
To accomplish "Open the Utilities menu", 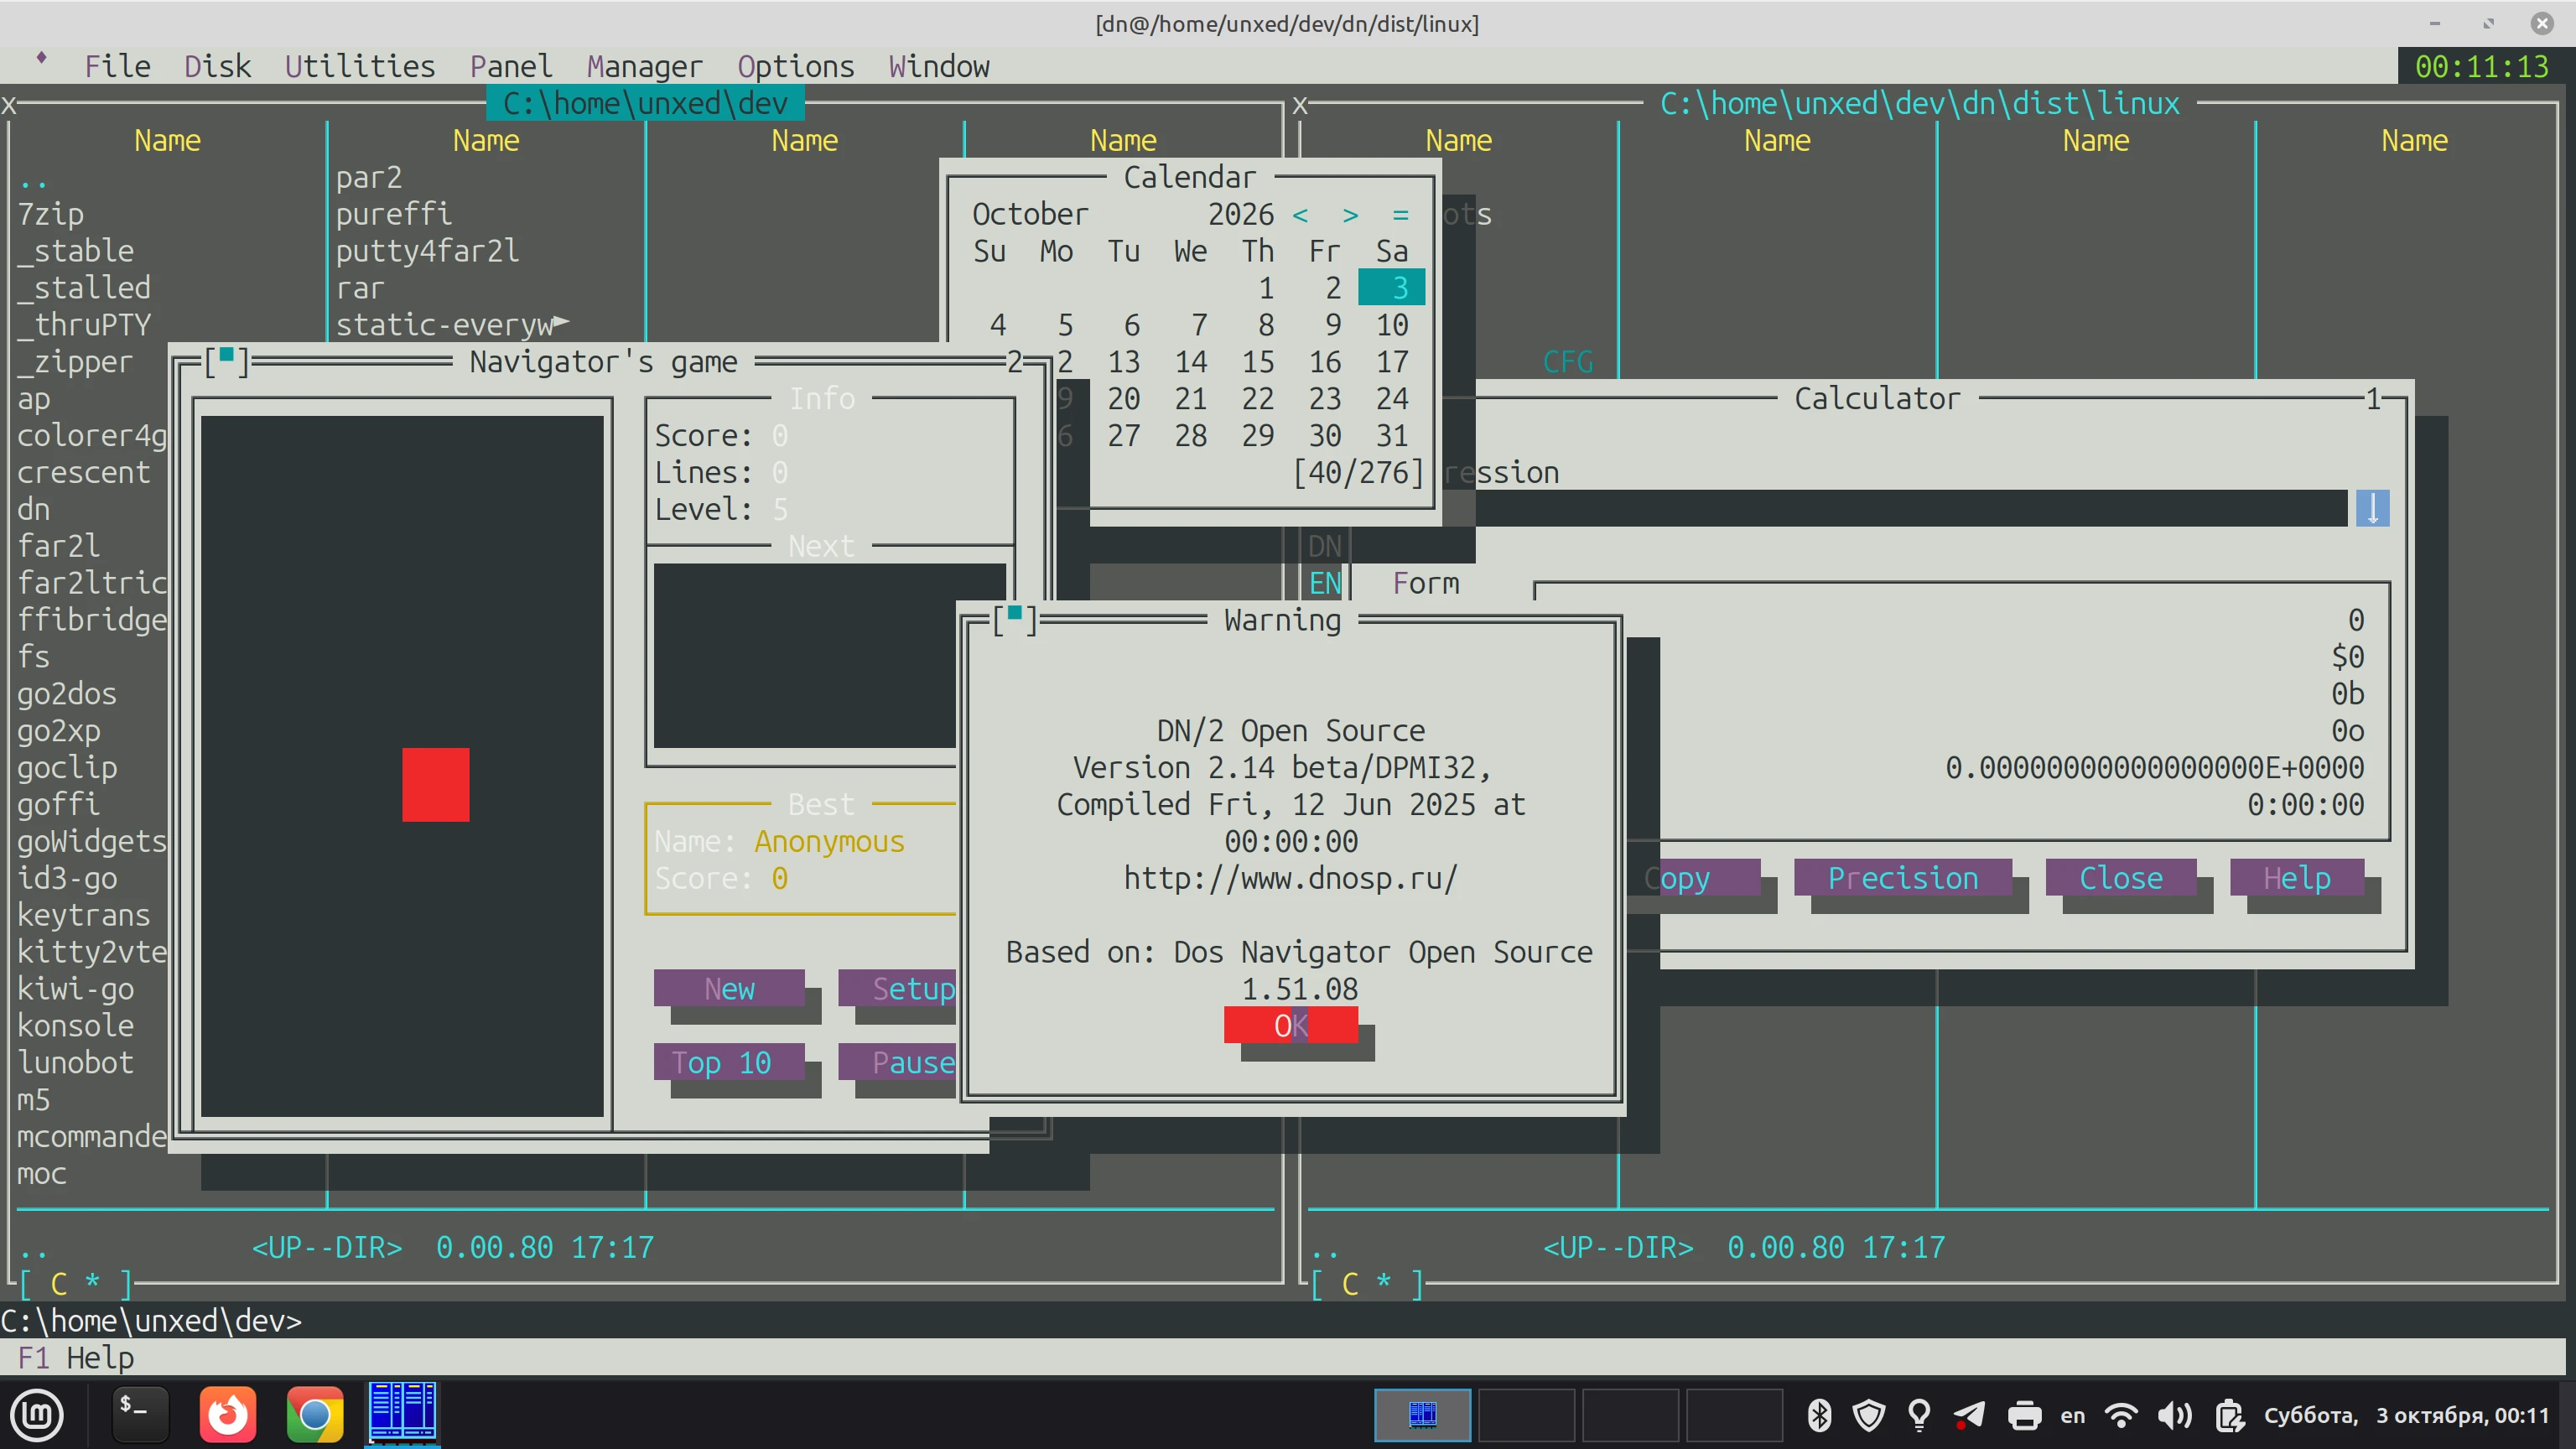I will click(360, 66).
